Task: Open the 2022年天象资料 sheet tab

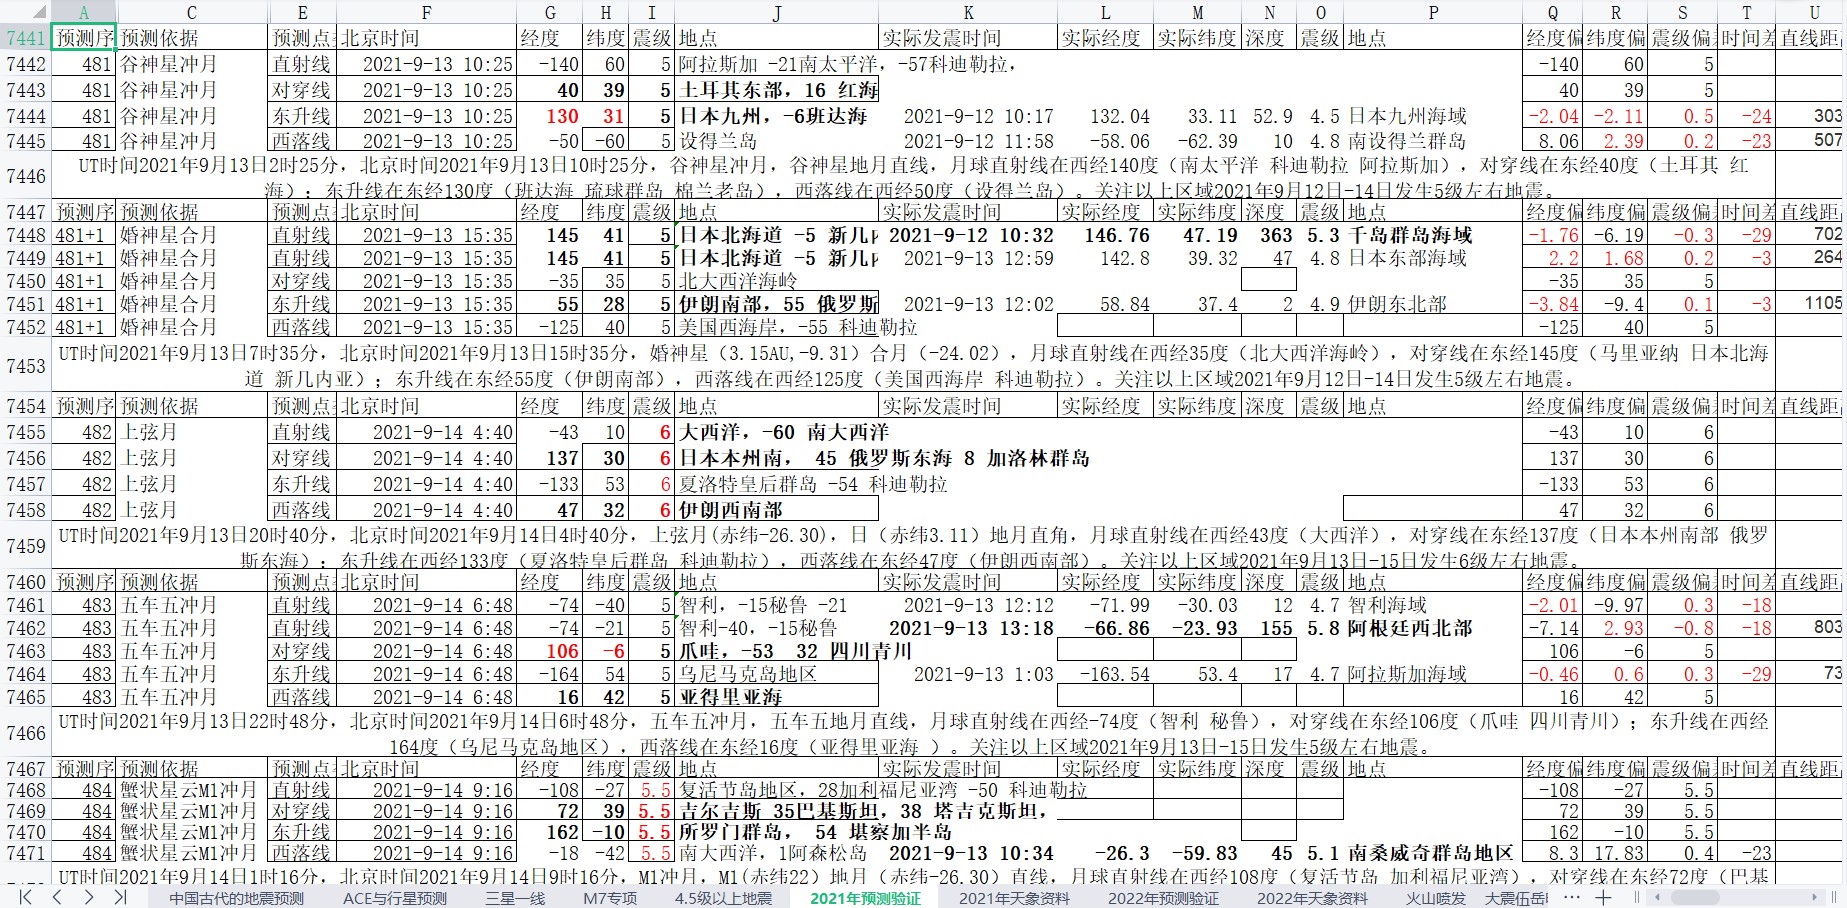Action: (1312, 898)
